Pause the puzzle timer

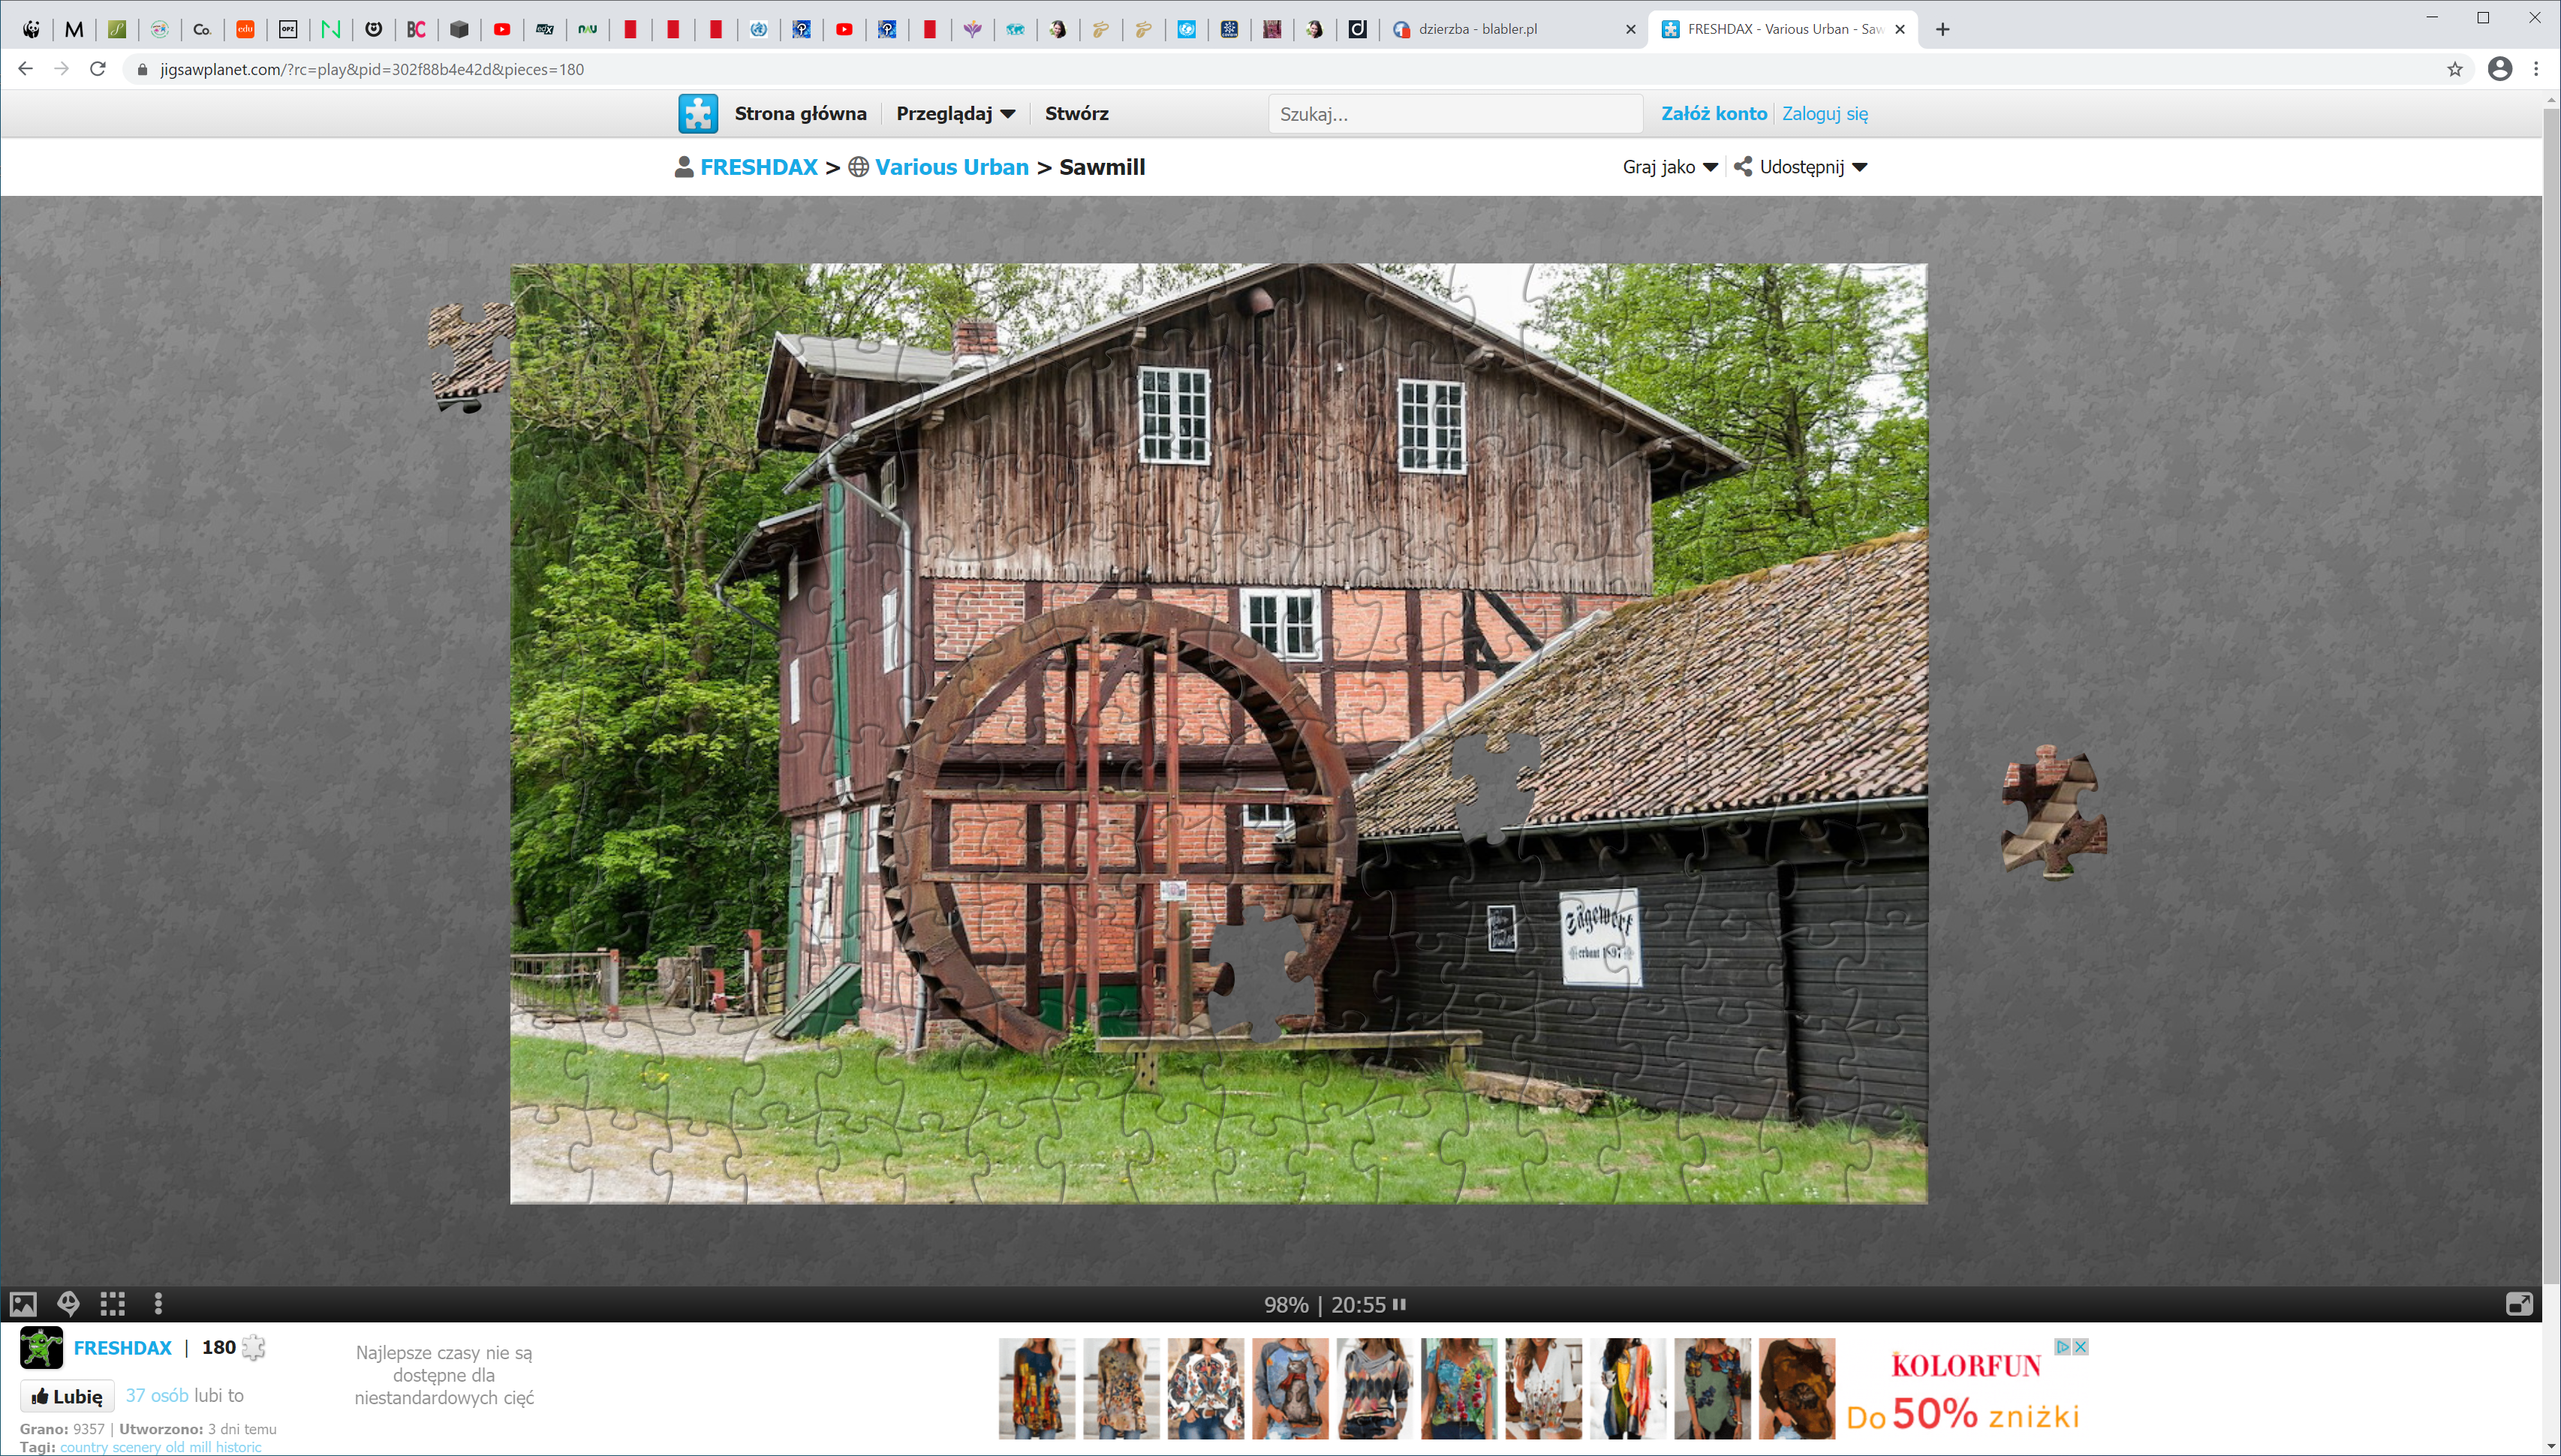(x=1399, y=1304)
